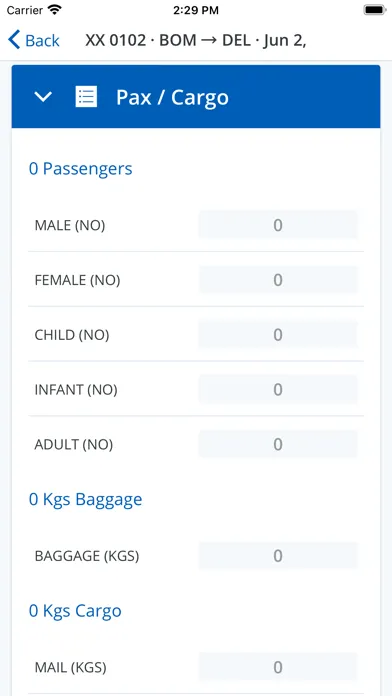Tap the flight title XX 0102 BOM → DEL
Image resolution: width=392 pixels, height=696 pixels.
(196, 40)
